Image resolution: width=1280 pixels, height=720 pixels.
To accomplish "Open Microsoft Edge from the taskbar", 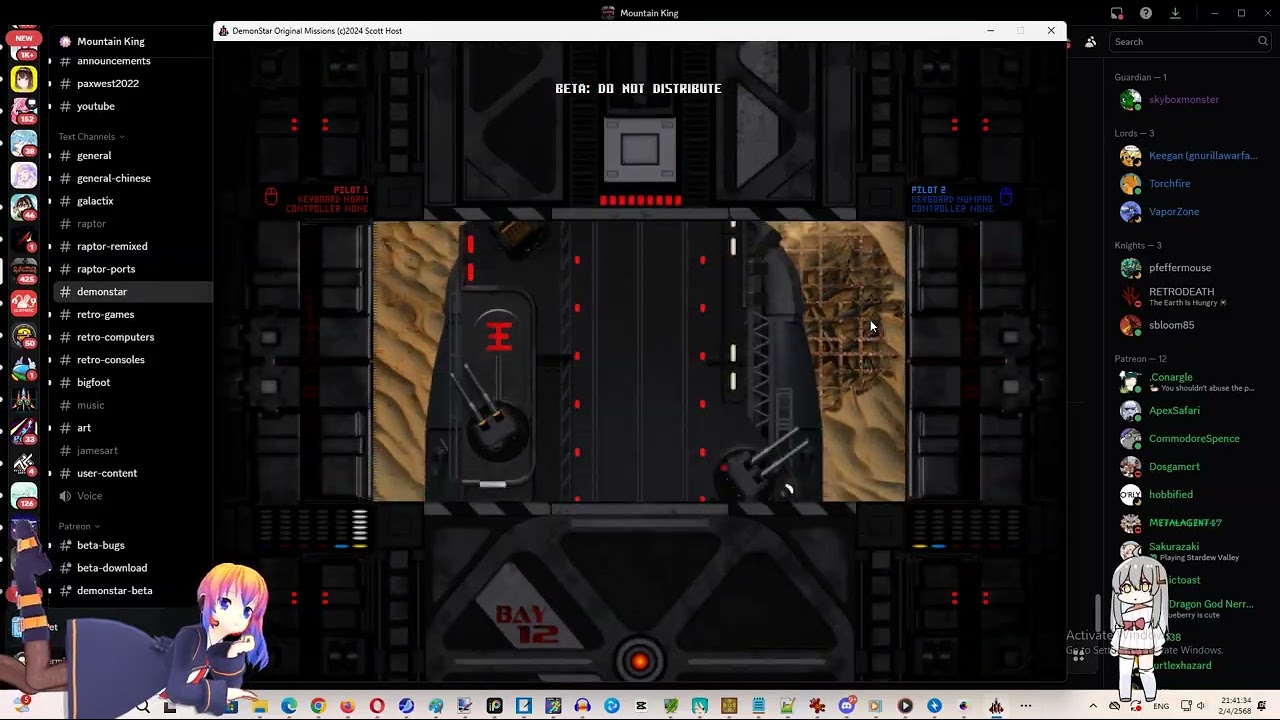I will tap(288, 706).
